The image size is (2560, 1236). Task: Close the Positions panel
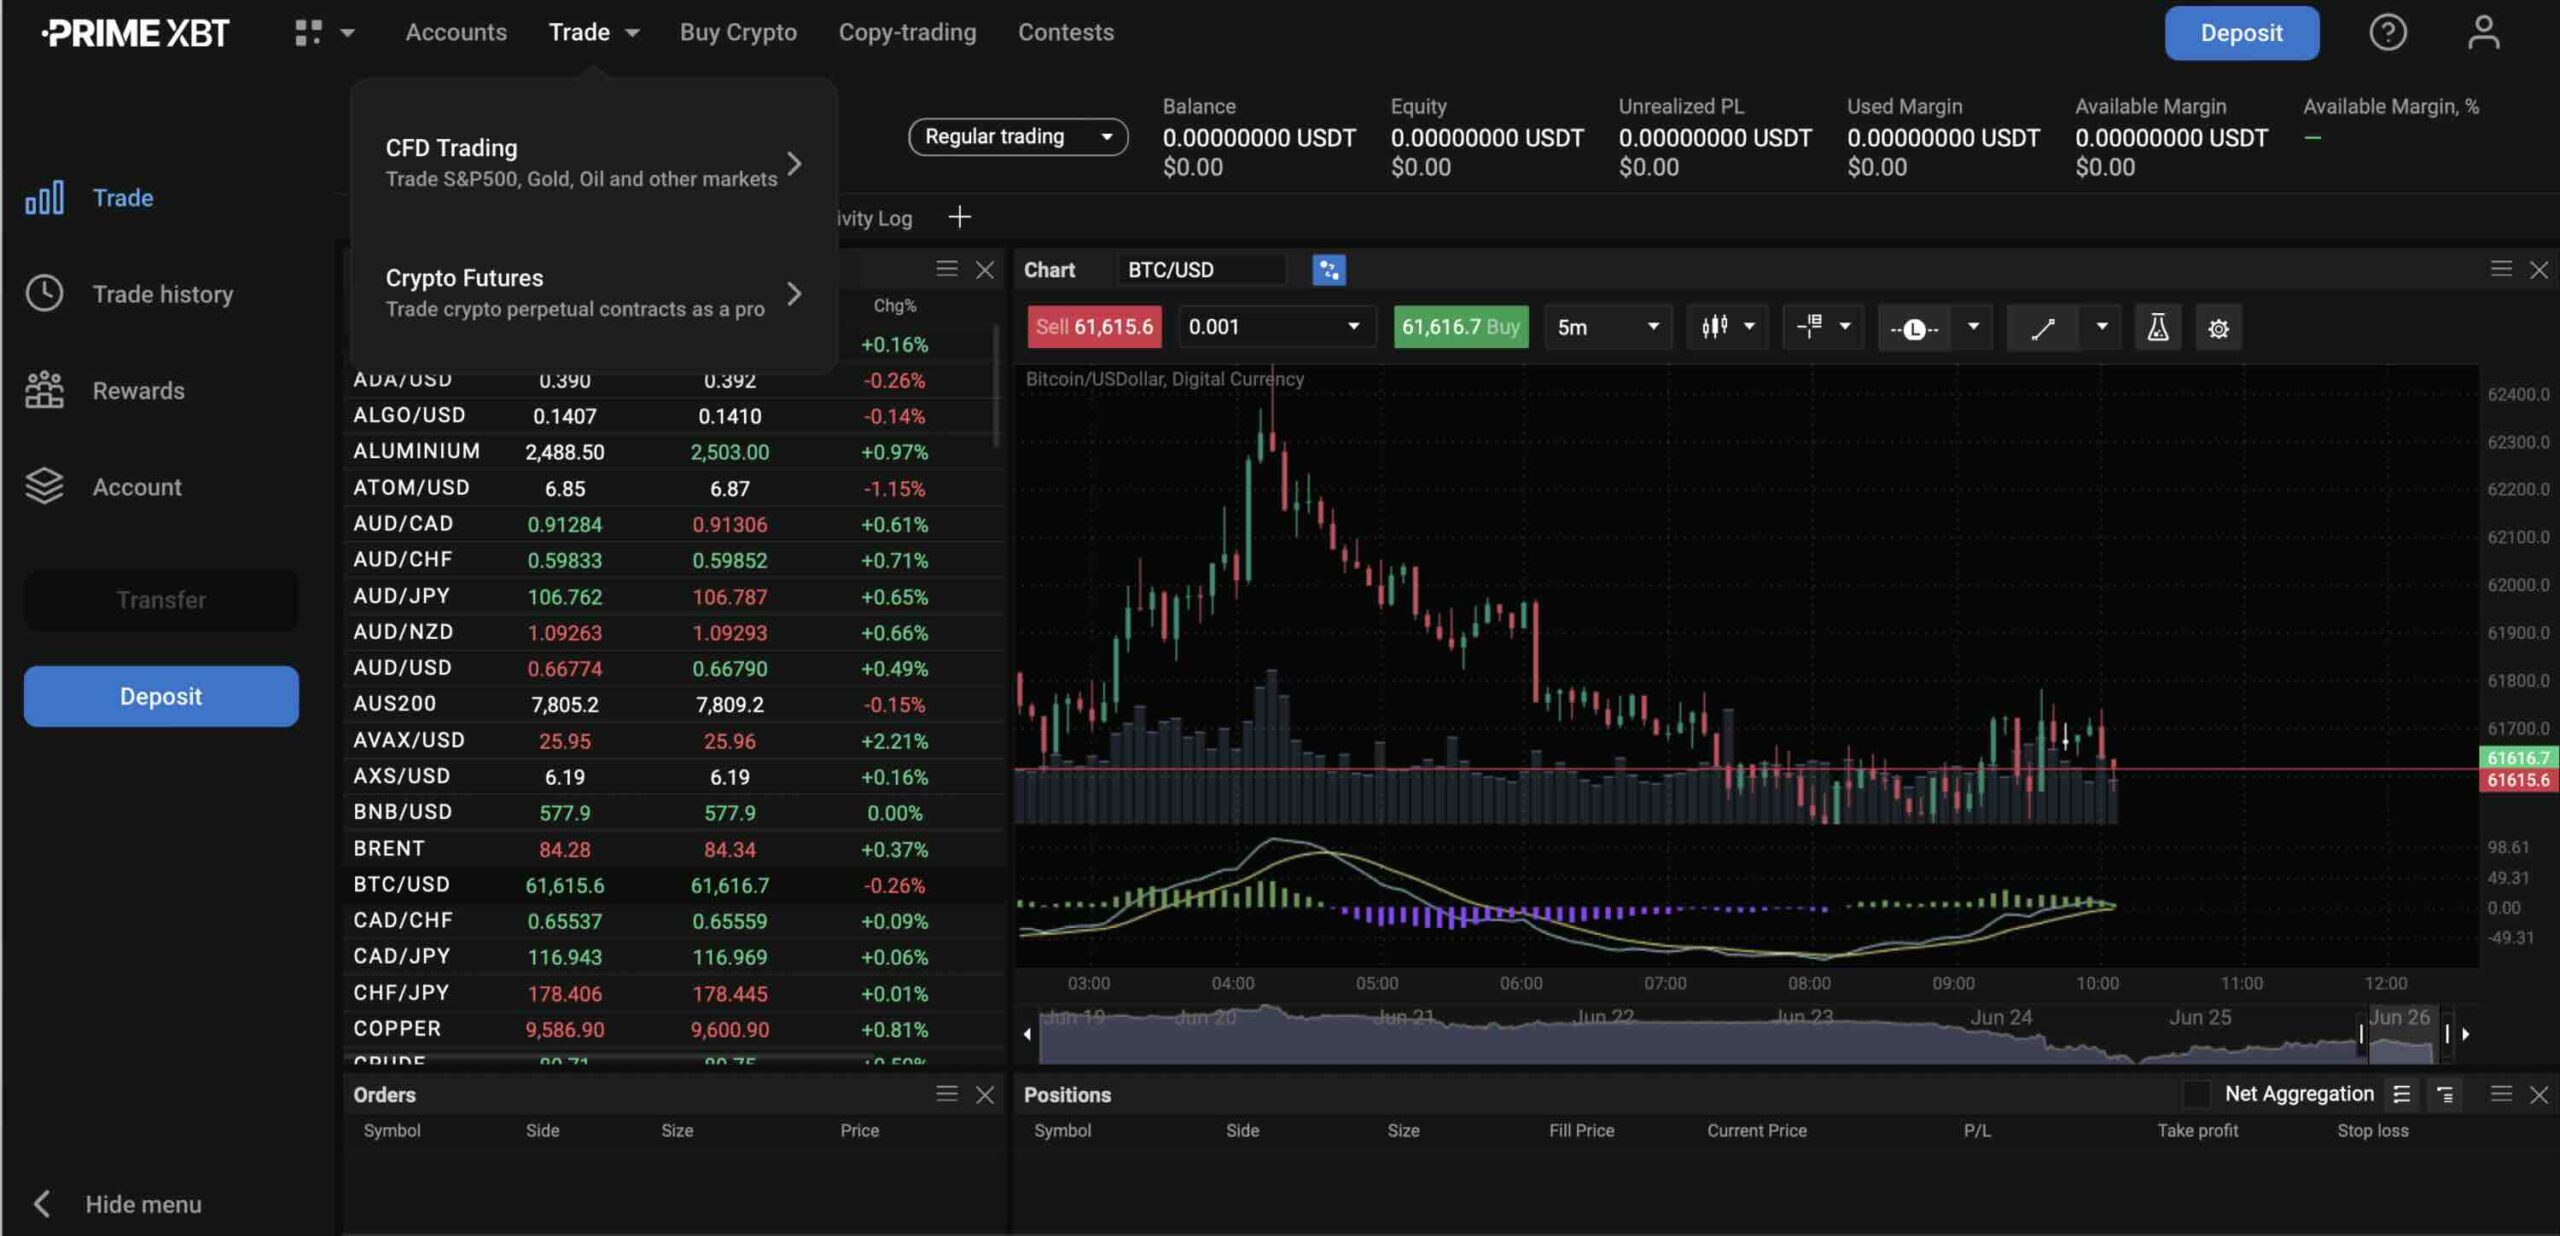[x=2539, y=1095]
